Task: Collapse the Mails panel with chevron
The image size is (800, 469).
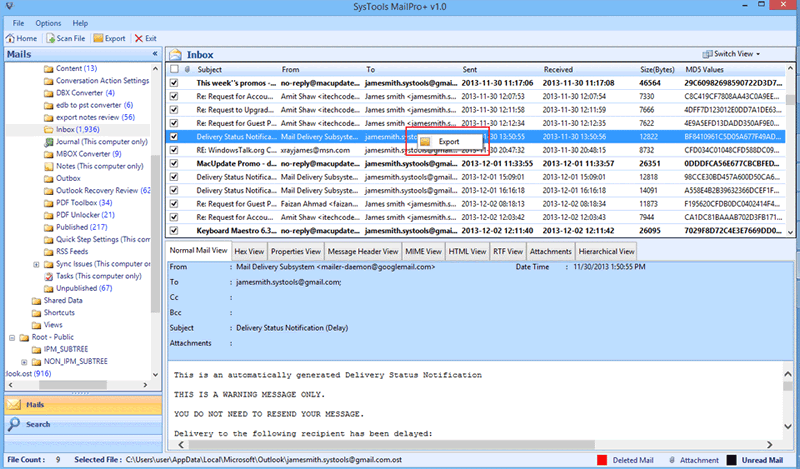Action: (x=155, y=54)
